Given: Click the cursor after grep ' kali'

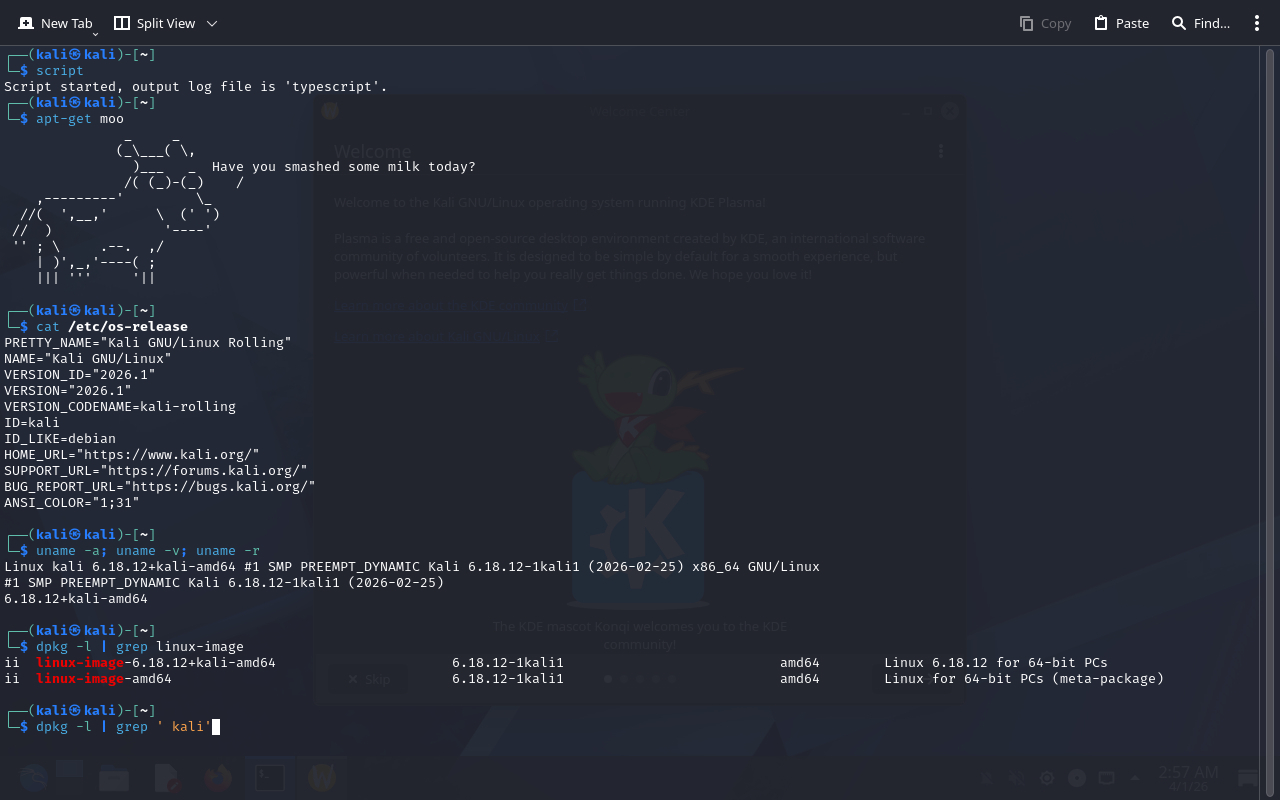Looking at the screenshot, I should (x=216, y=727).
